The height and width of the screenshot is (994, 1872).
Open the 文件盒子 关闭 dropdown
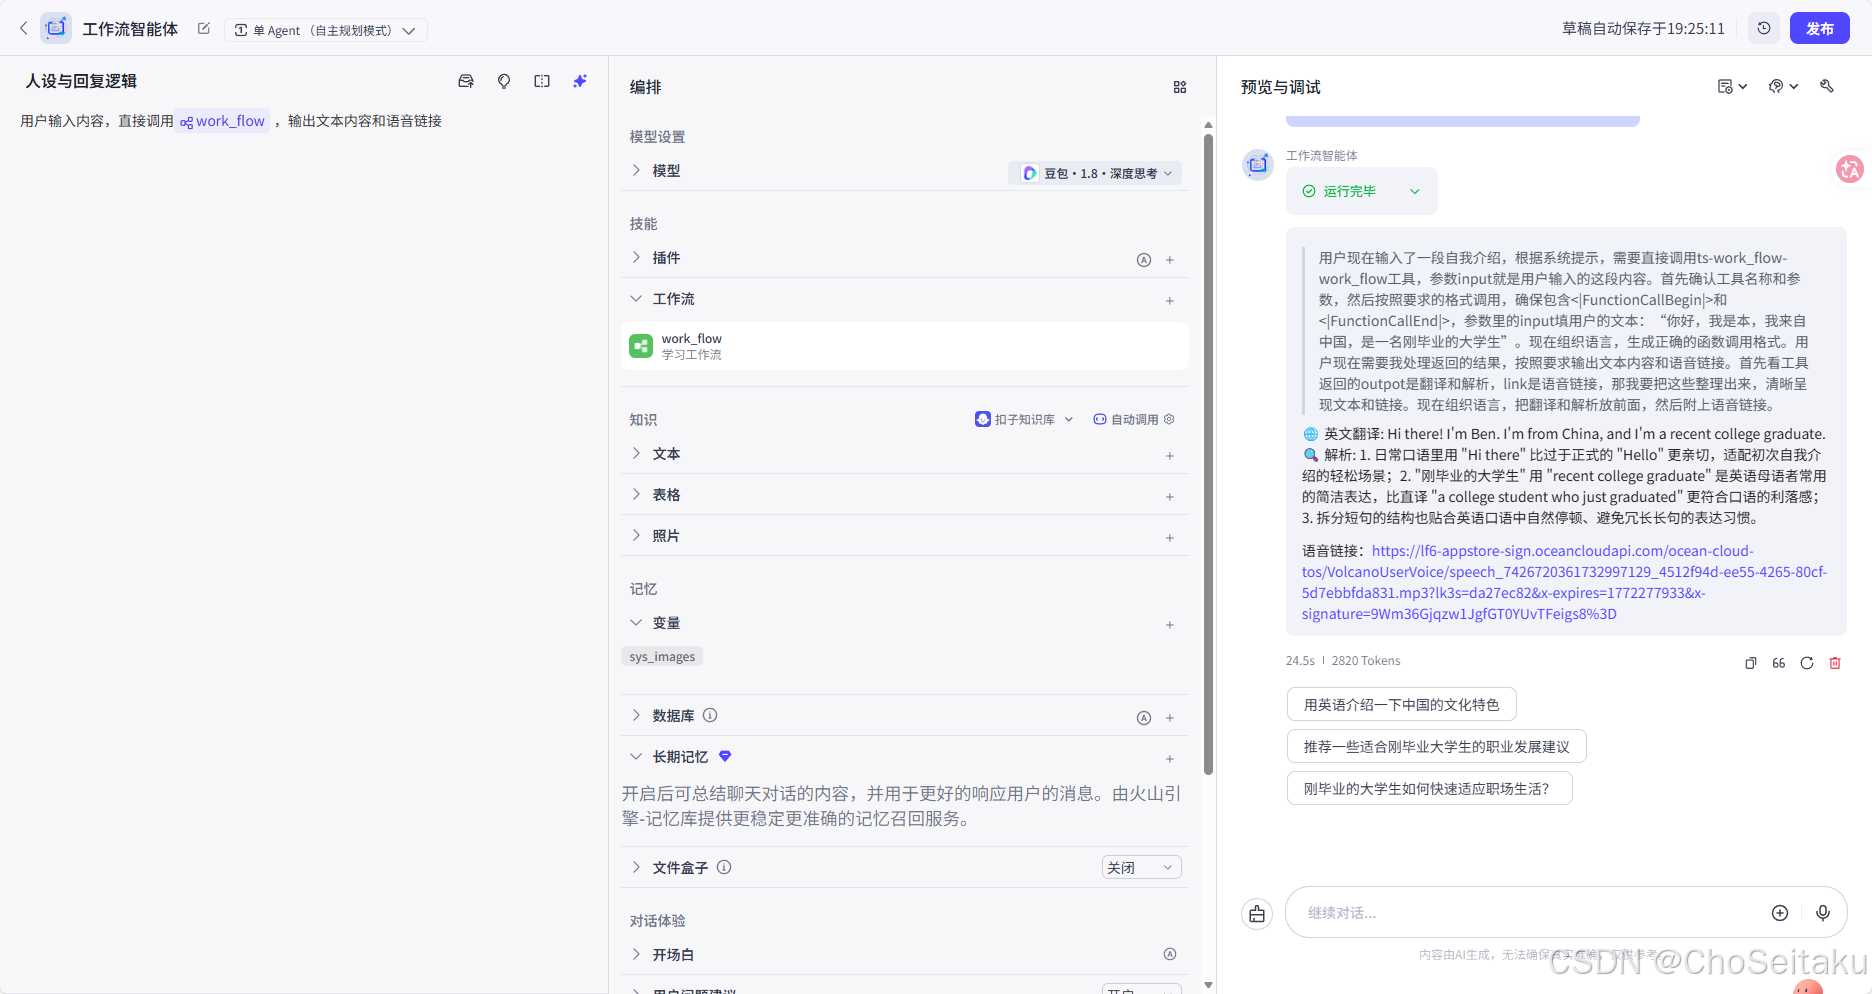coord(1141,868)
